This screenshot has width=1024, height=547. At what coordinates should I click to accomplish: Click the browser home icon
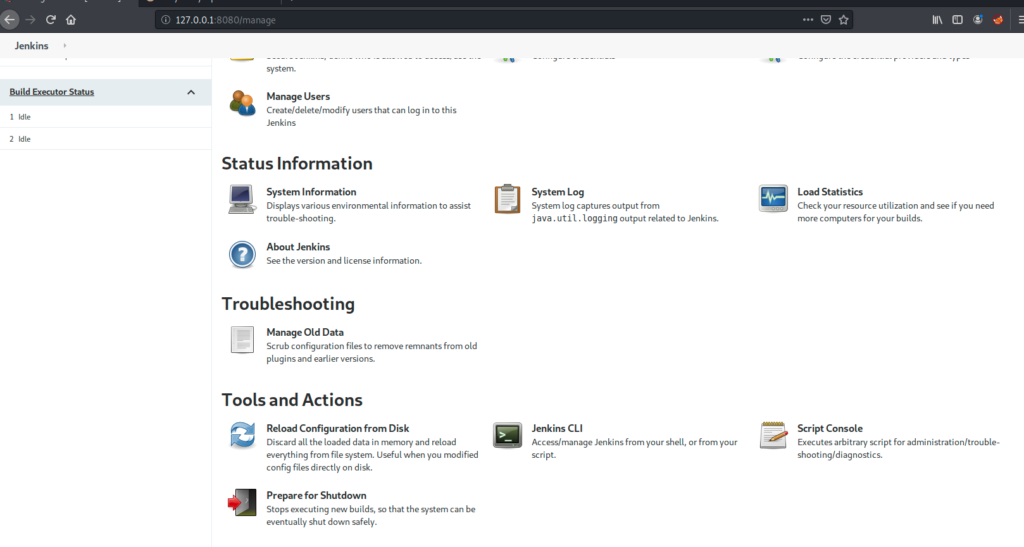click(71, 20)
